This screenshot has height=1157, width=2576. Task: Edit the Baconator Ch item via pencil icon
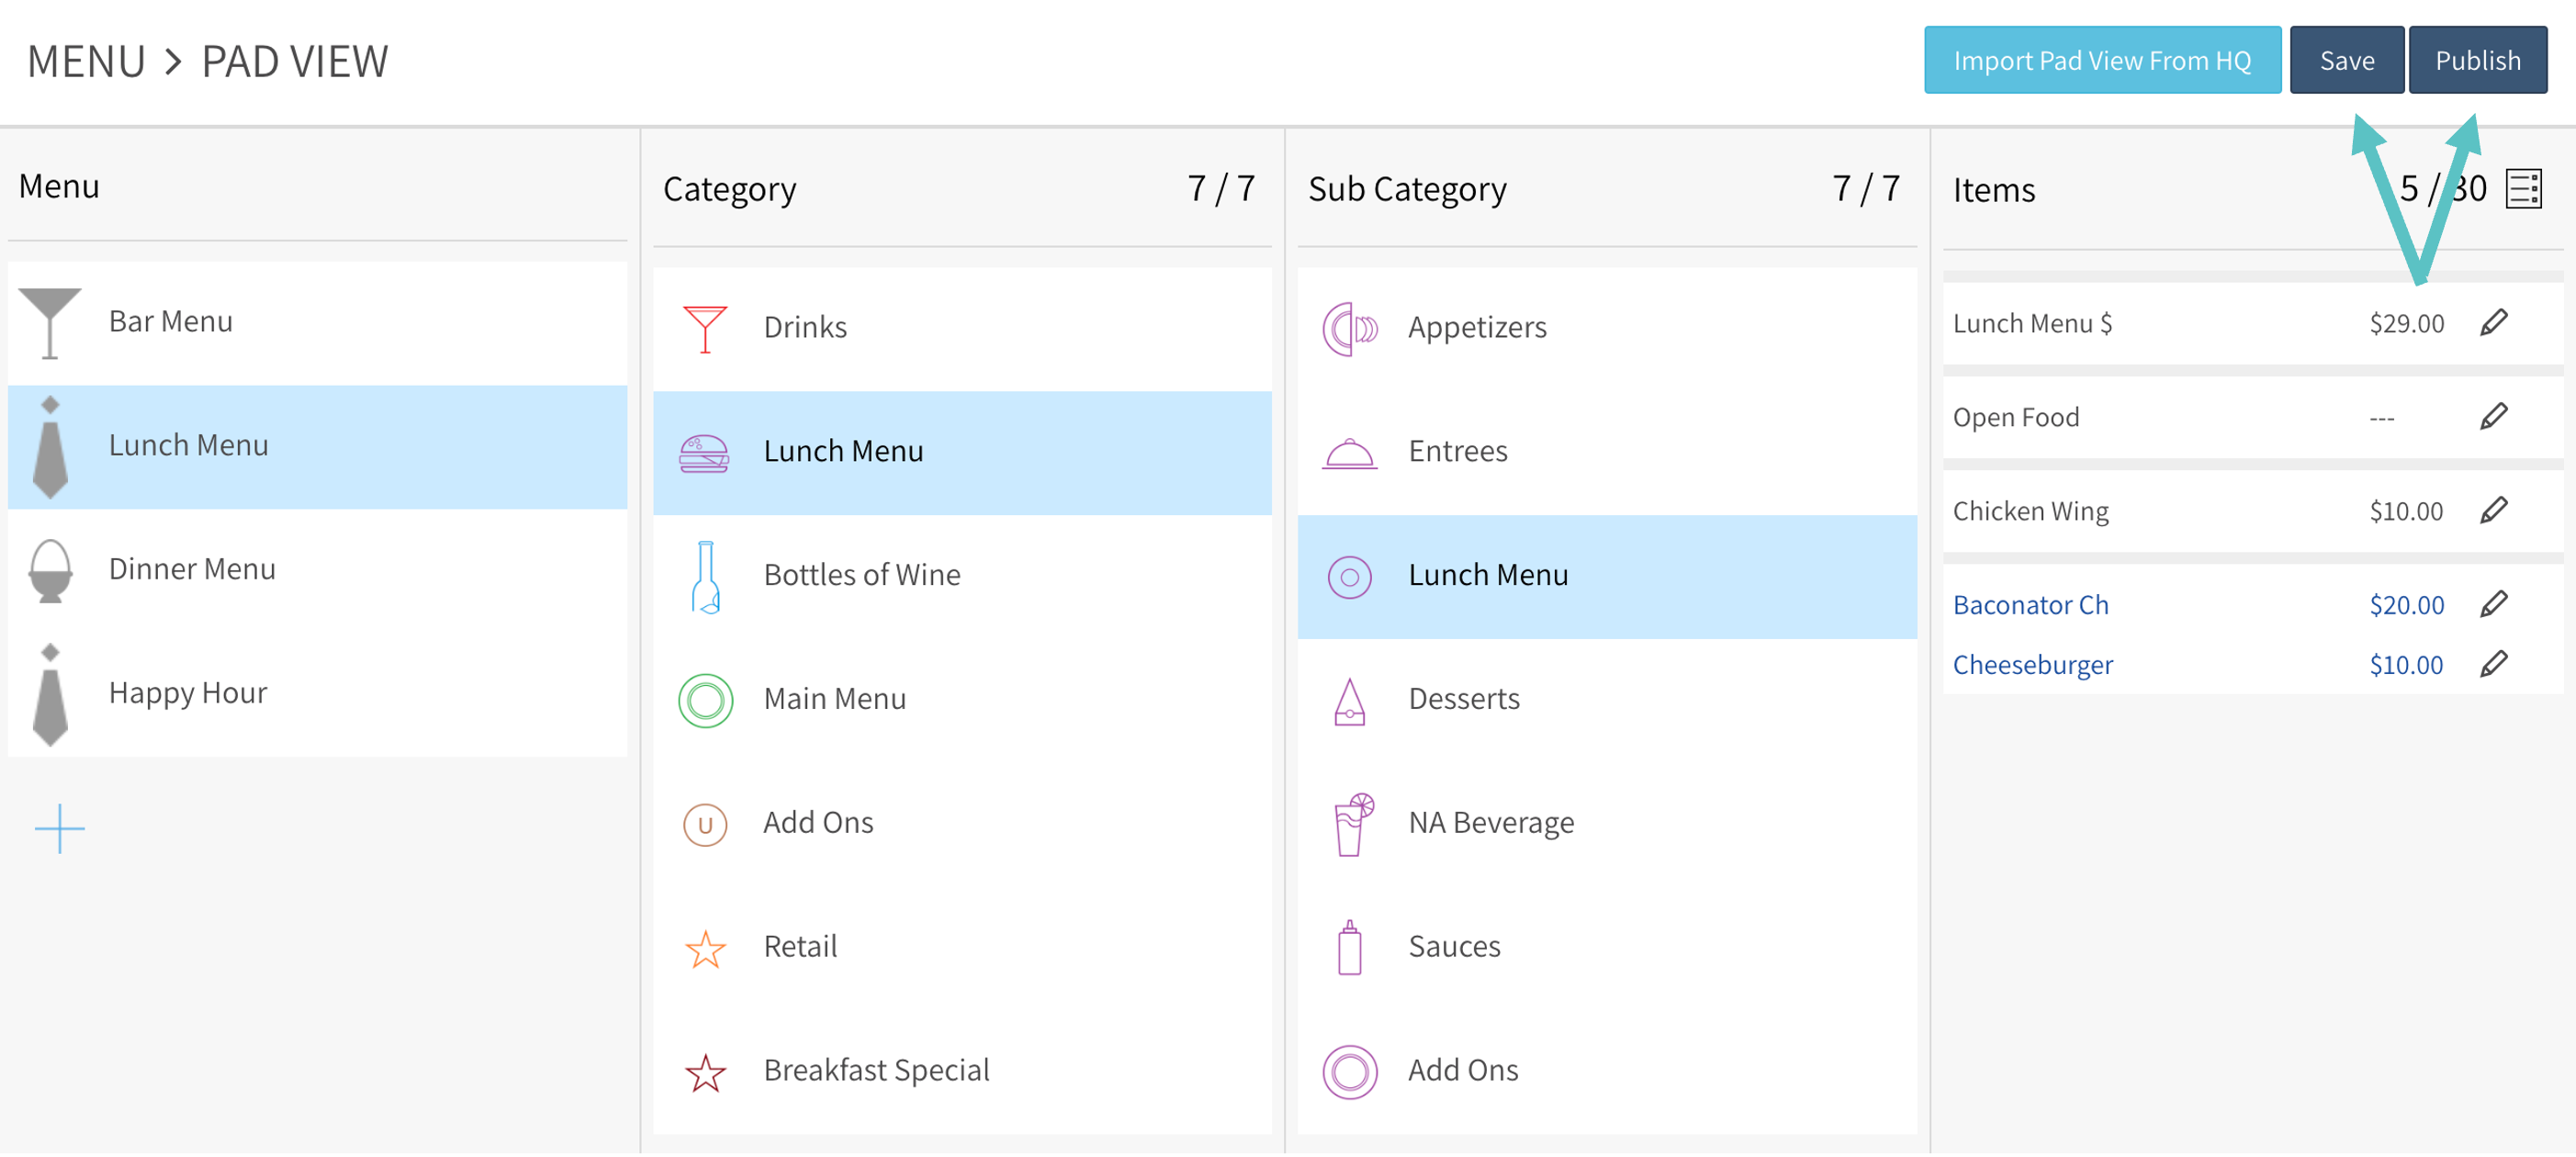[x=2493, y=604]
